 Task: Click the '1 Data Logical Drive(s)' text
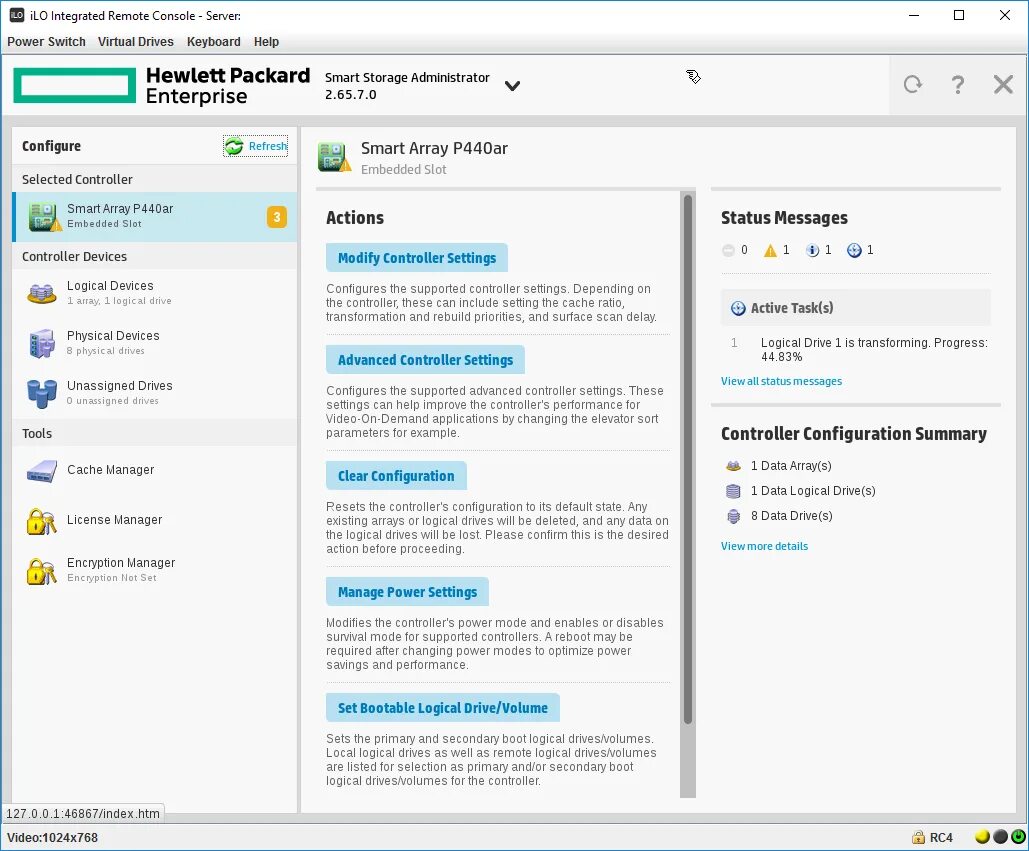(x=813, y=491)
